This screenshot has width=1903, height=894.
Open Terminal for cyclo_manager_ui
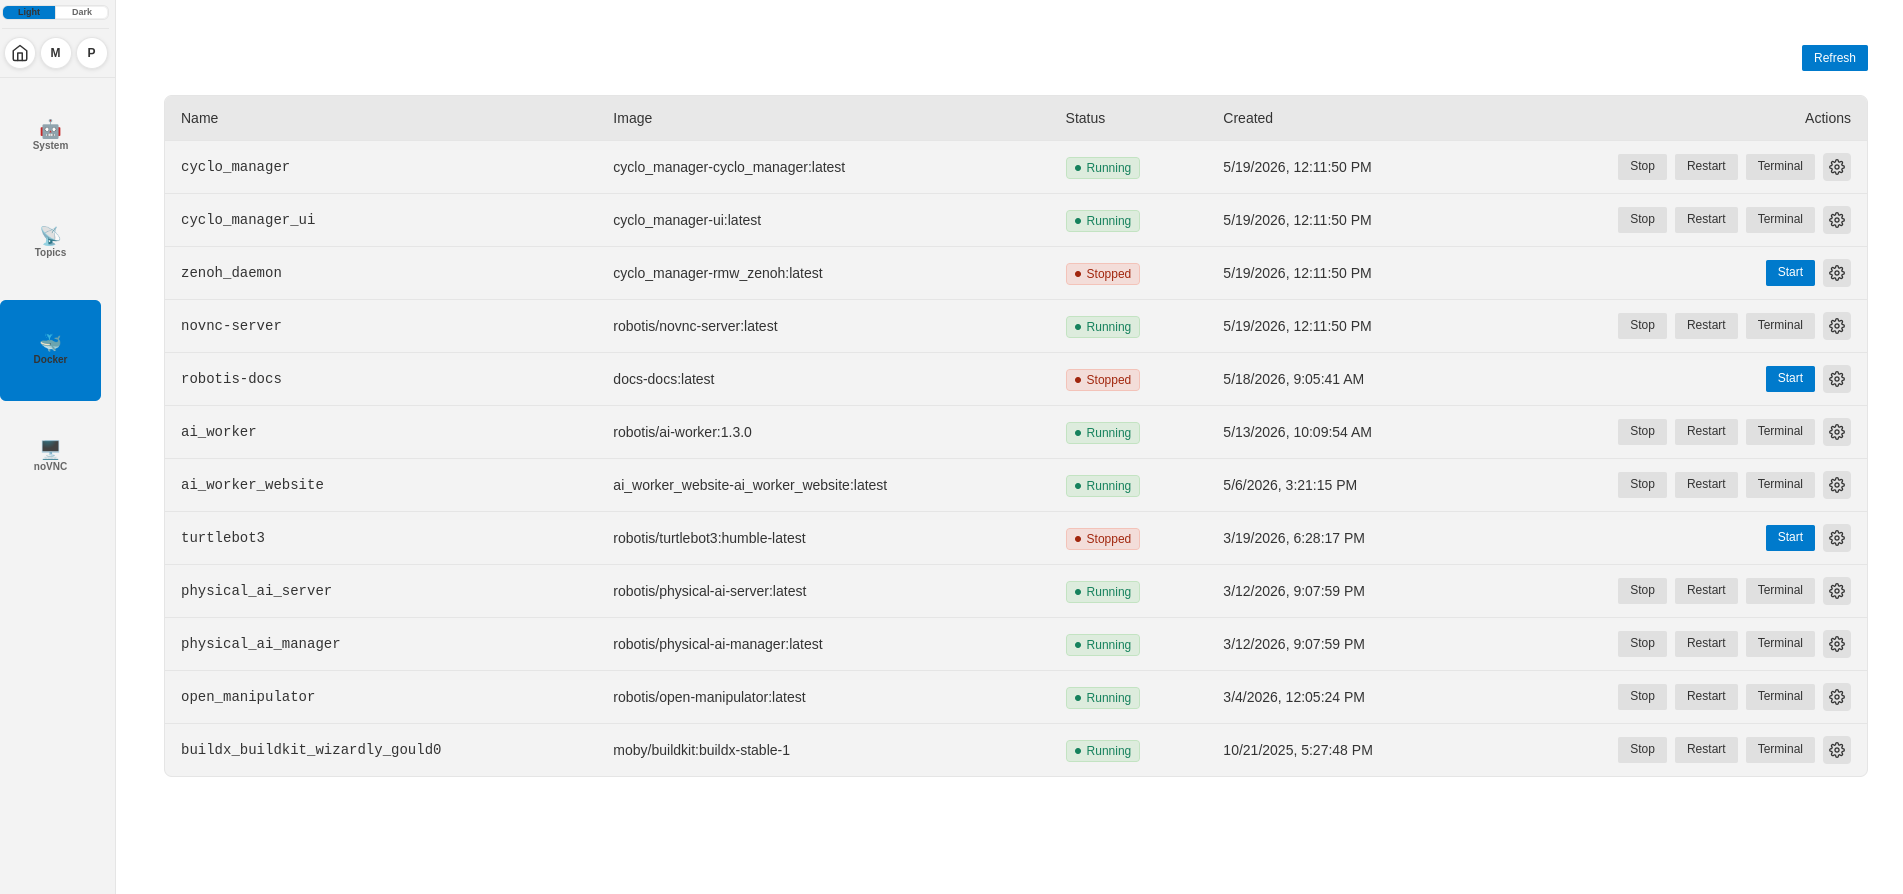point(1780,220)
